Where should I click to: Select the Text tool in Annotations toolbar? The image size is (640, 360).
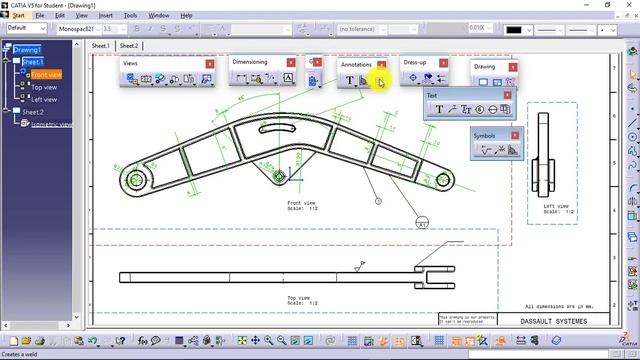pos(350,80)
